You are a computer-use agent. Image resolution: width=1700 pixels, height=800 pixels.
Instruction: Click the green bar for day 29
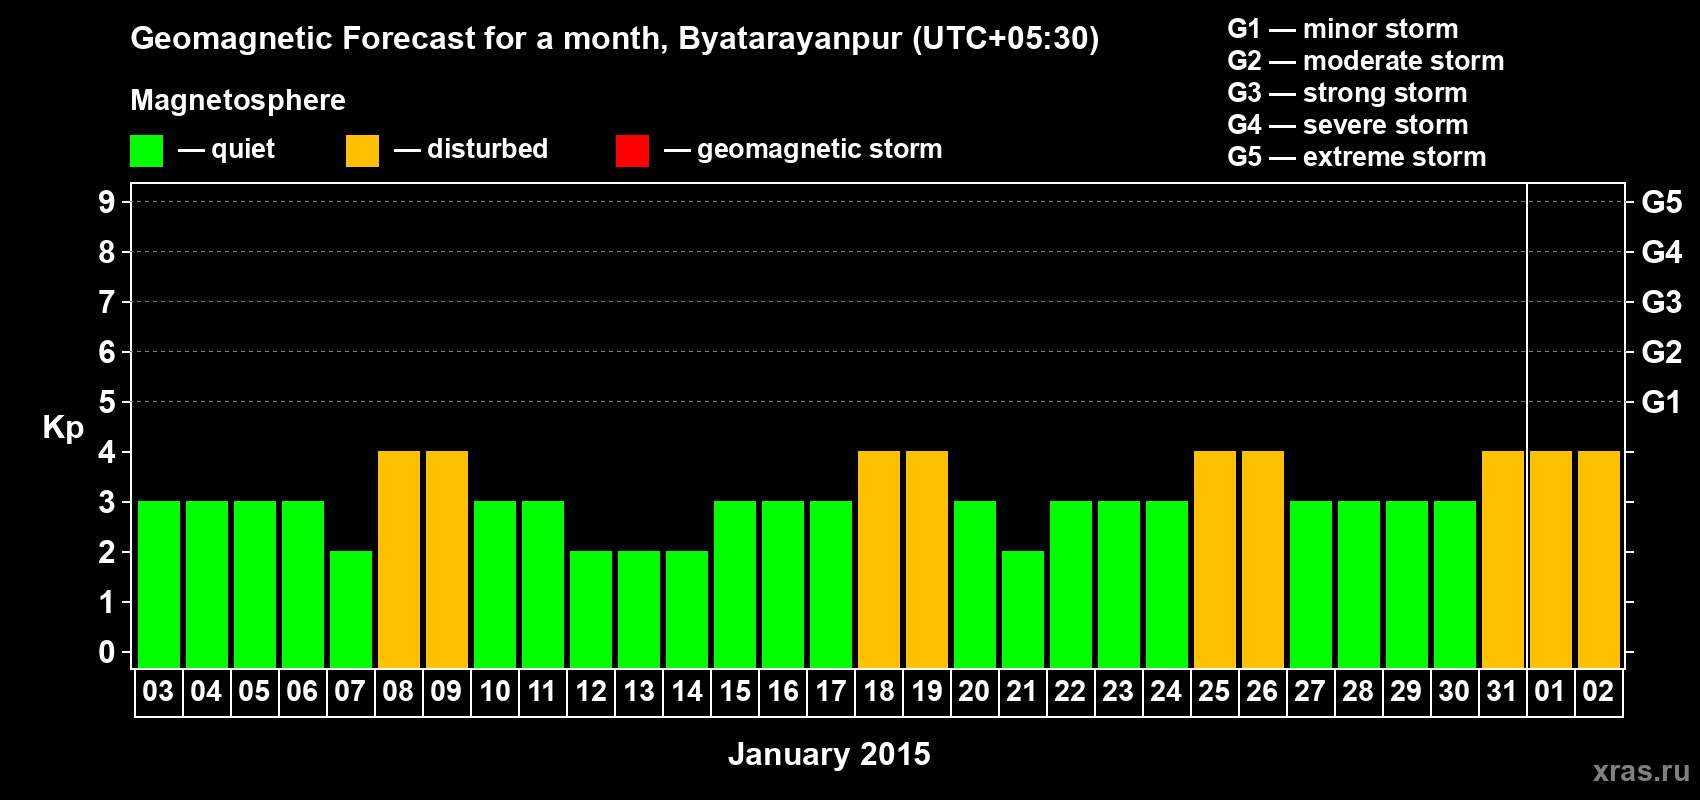[x=1407, y=584]
